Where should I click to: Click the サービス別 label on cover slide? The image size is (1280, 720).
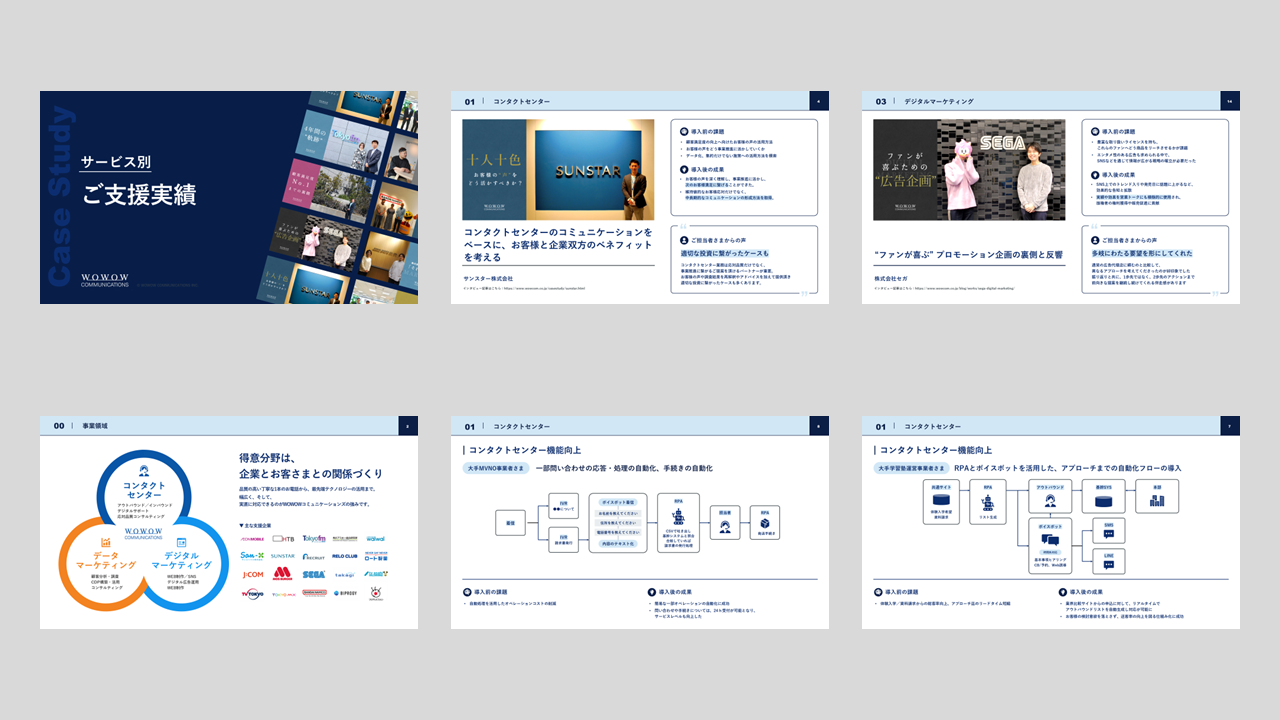[116, 160]
